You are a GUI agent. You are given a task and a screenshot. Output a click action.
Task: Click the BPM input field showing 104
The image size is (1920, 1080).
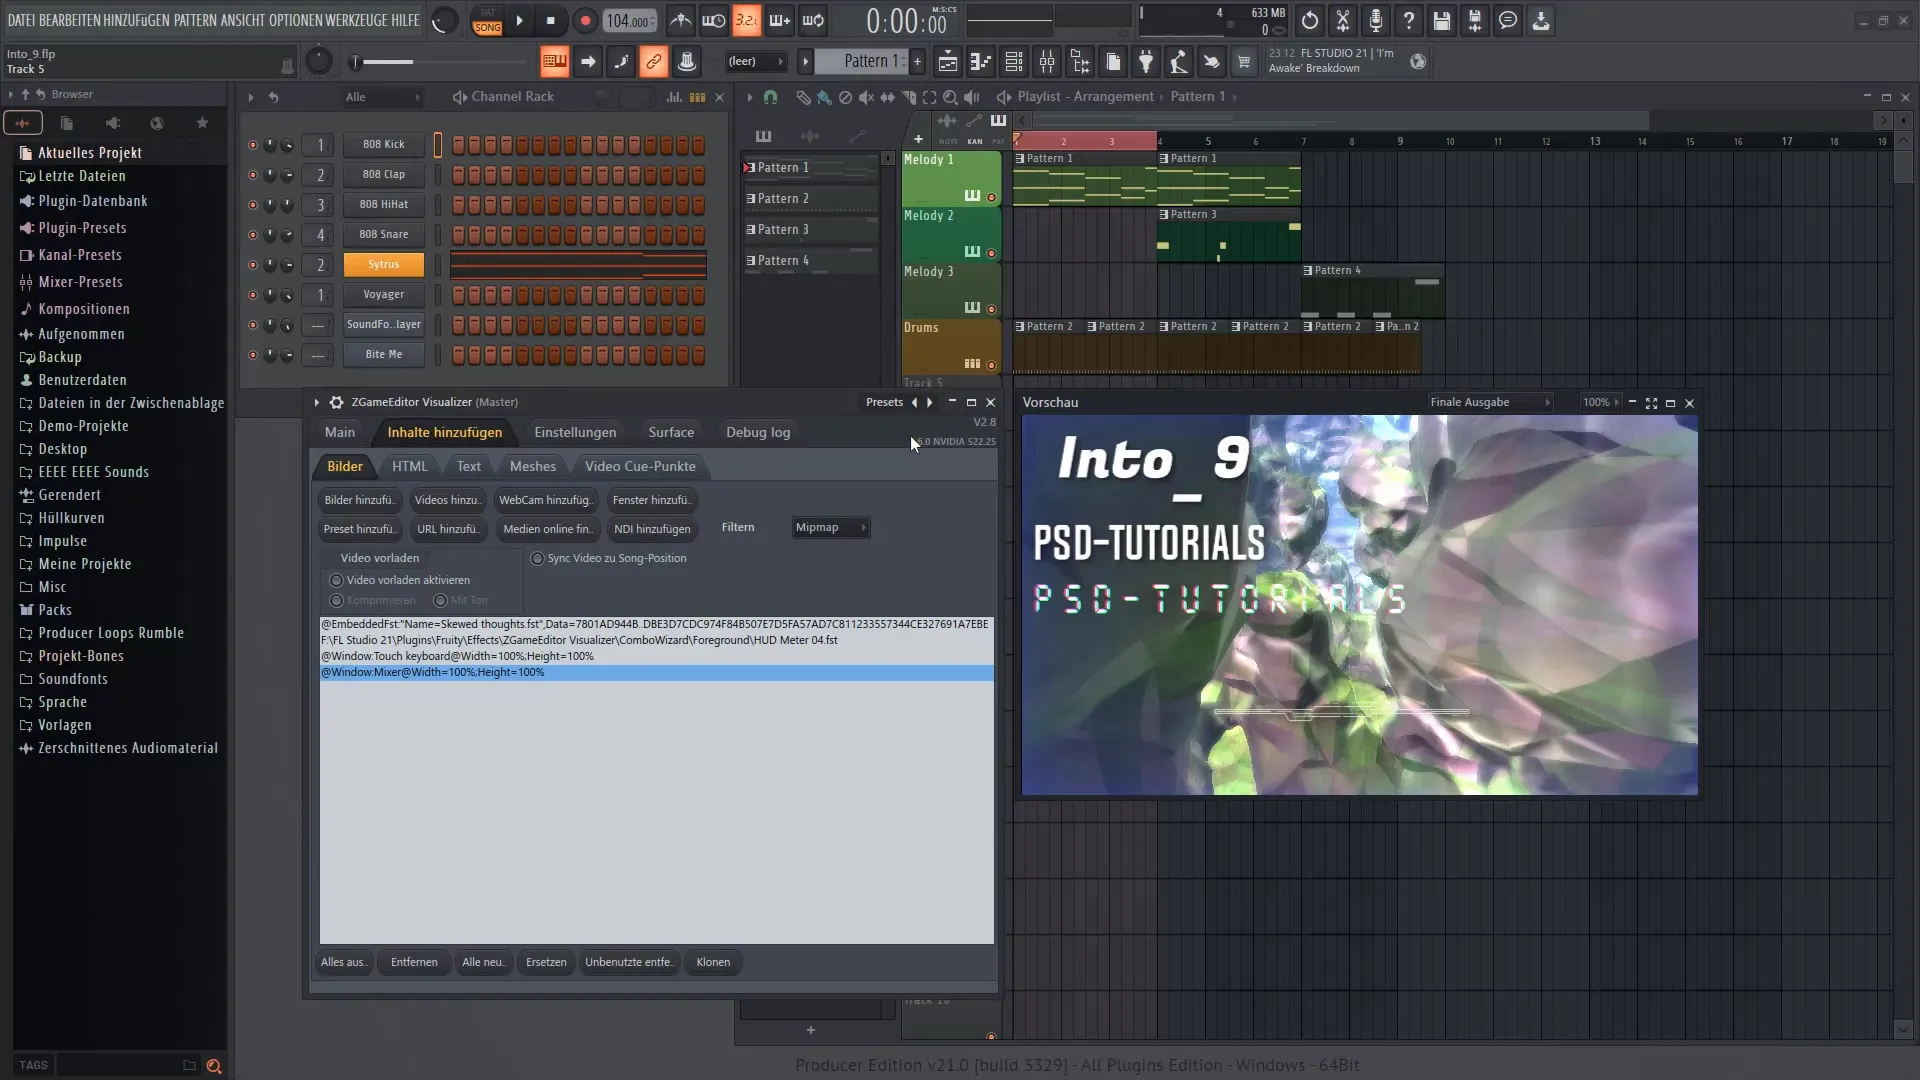click(x=629, y=20)
